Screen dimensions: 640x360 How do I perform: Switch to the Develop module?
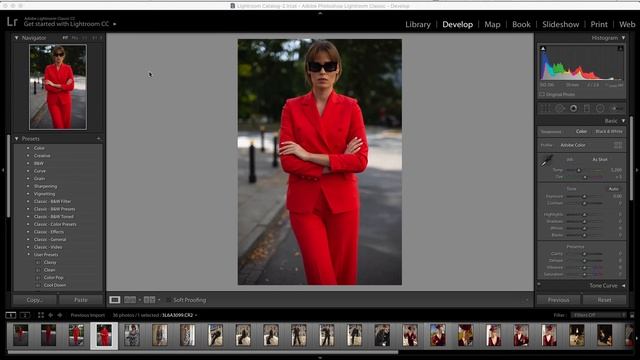tap(458, 24)
